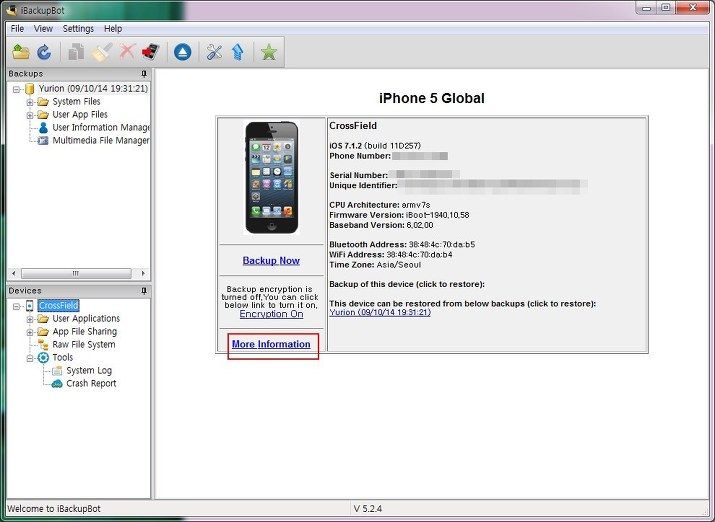Pin the Backups panel with pushpin icon
The height and width of the screenshot is (522, 715).
(x=144, y=74)
